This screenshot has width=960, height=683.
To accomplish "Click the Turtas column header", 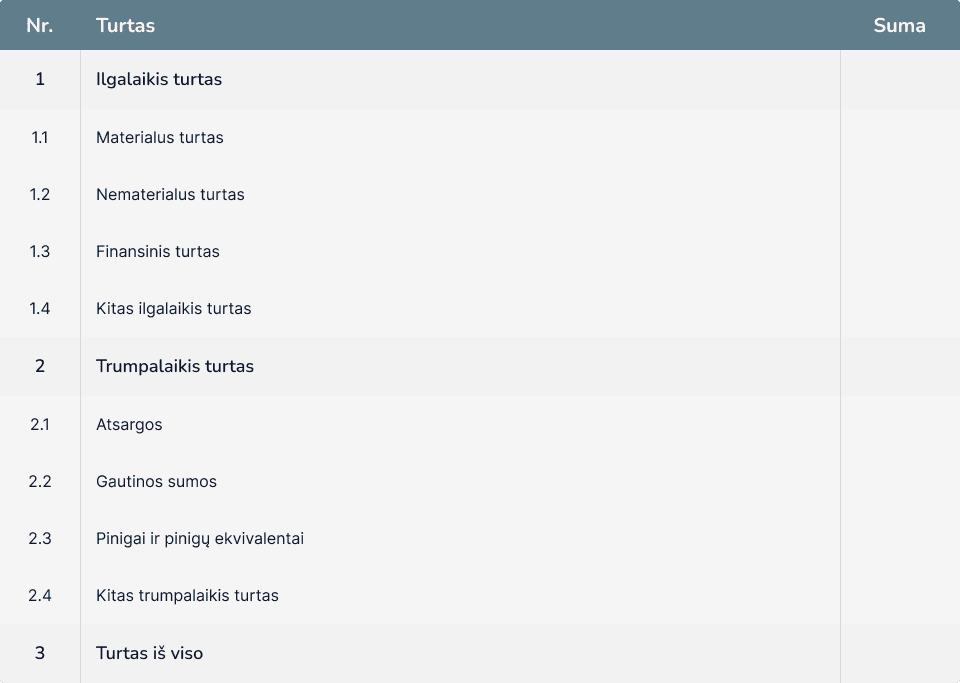I will (x=460, y=25).
